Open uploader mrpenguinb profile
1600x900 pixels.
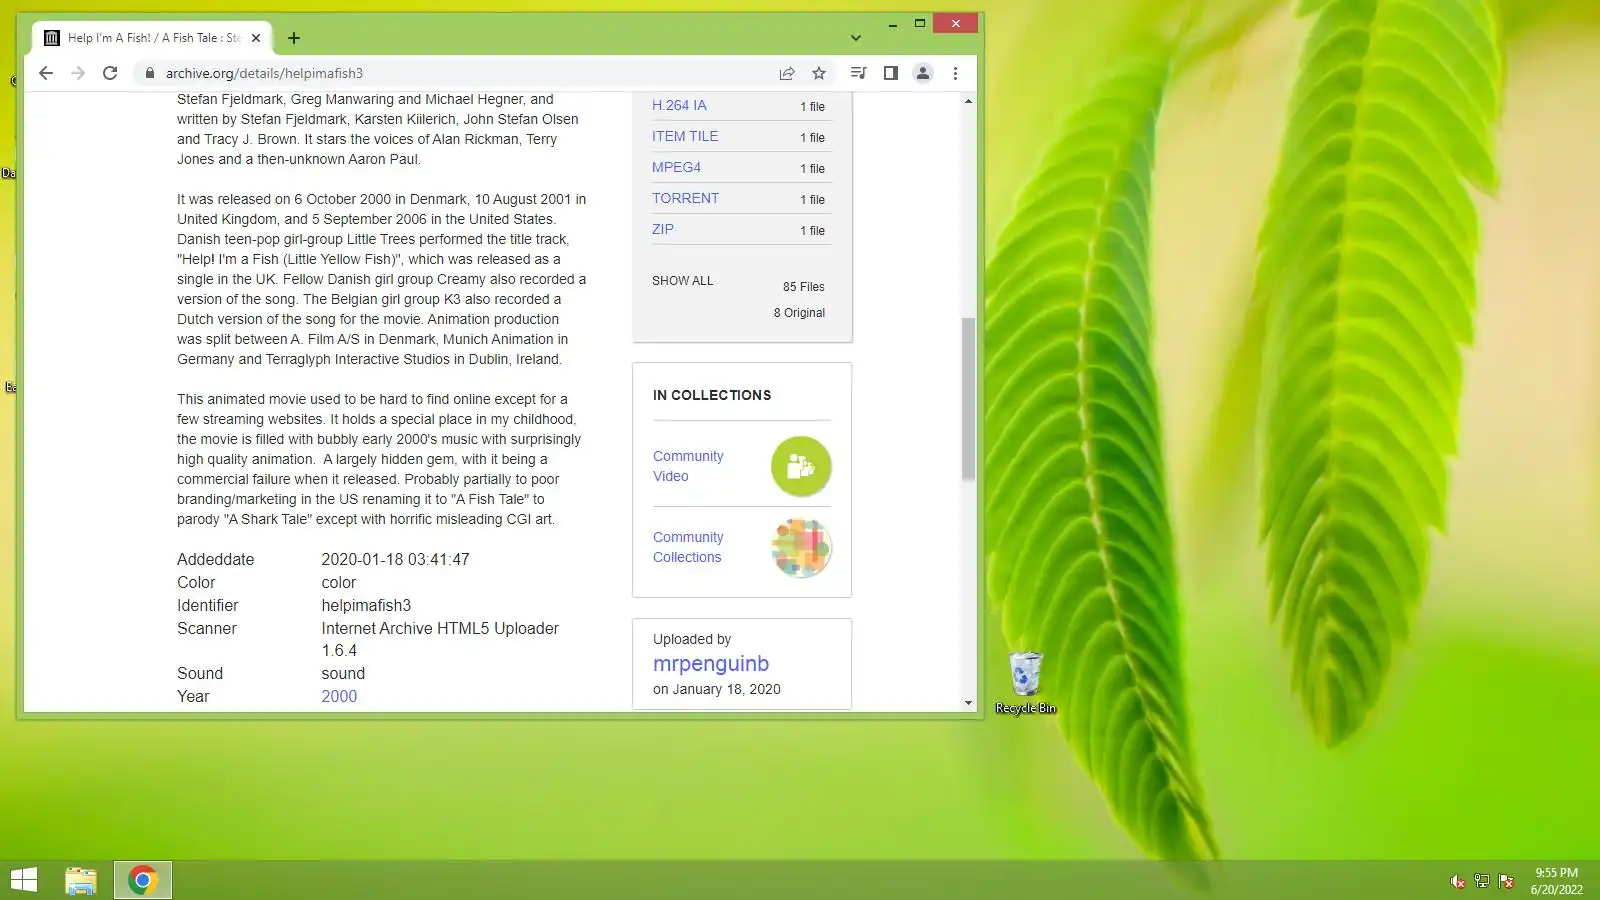[711, 664]
